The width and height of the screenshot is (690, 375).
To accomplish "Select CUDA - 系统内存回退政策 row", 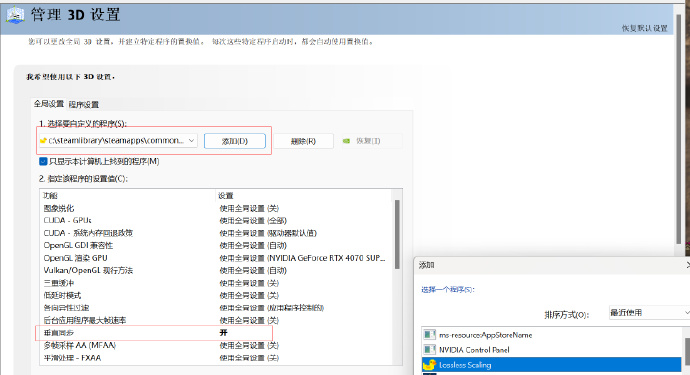I will (216, 233).
